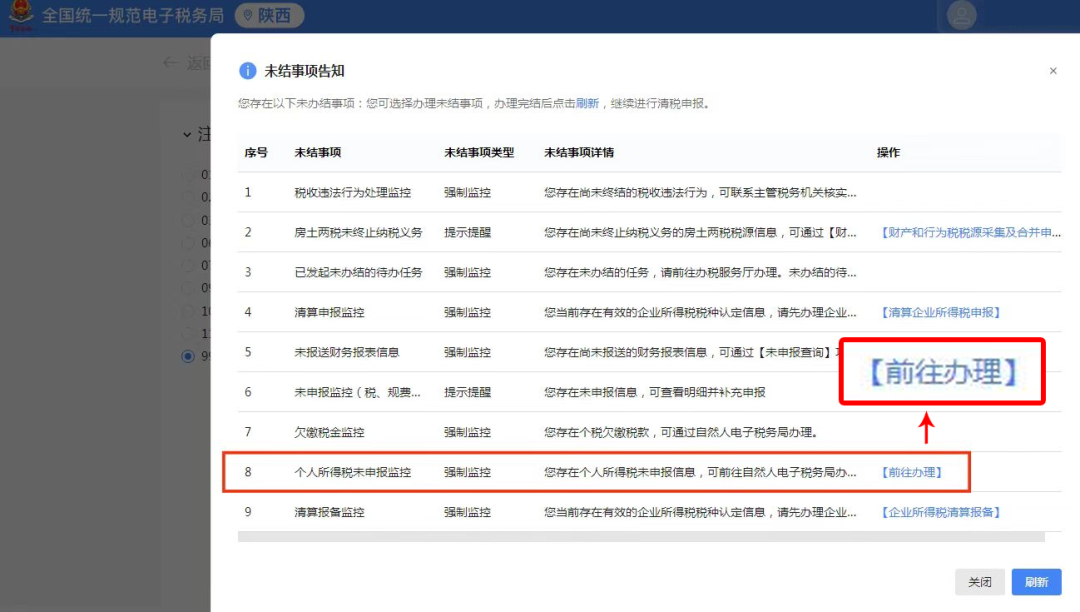Viewport: 1080px width, 612px height.
Task: Click the 陕西 location badge in the header
Action: pos(269,15)
